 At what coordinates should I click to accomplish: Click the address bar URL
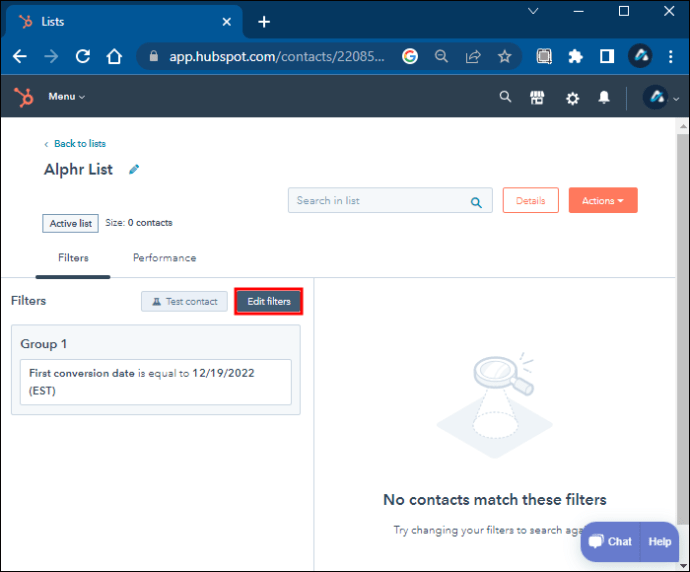coord(277,56)
